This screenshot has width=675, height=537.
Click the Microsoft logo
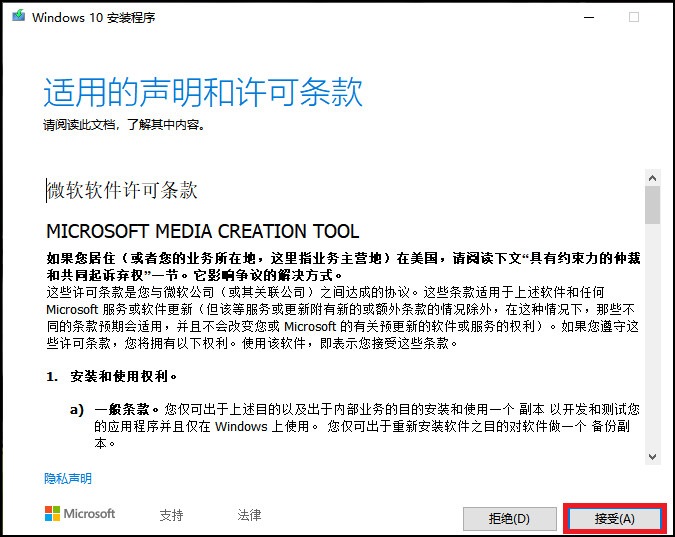click(x=80, y=513)
